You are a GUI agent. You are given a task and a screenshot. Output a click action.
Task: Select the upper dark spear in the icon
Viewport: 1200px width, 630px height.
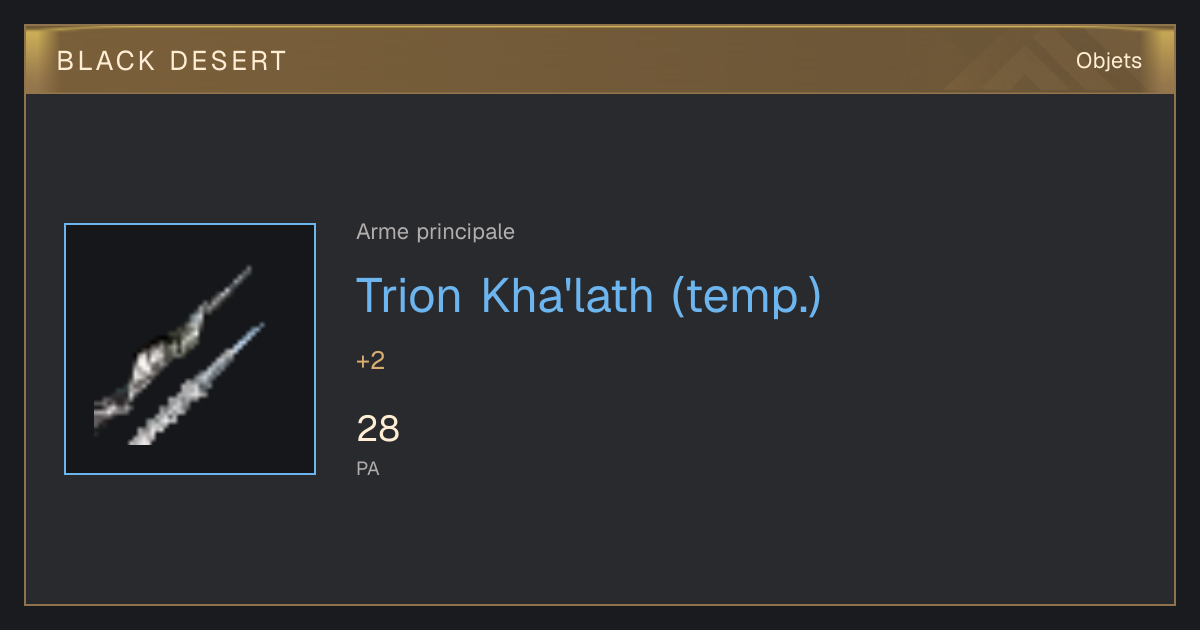[172, 350]
